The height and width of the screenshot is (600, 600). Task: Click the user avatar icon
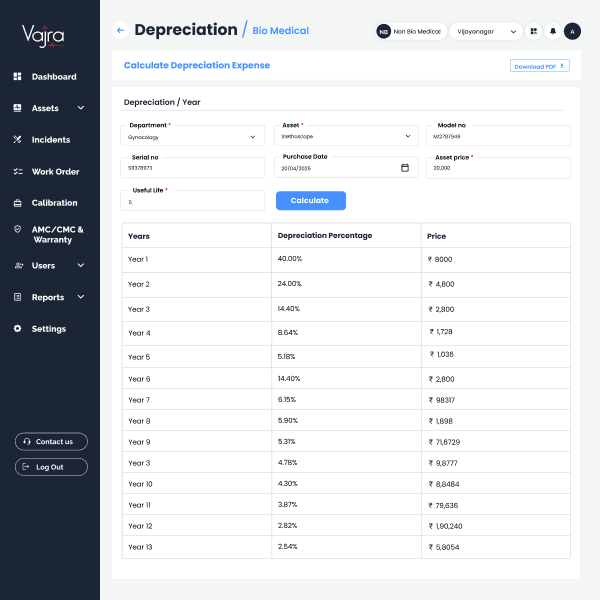click(x=572, y=31)
